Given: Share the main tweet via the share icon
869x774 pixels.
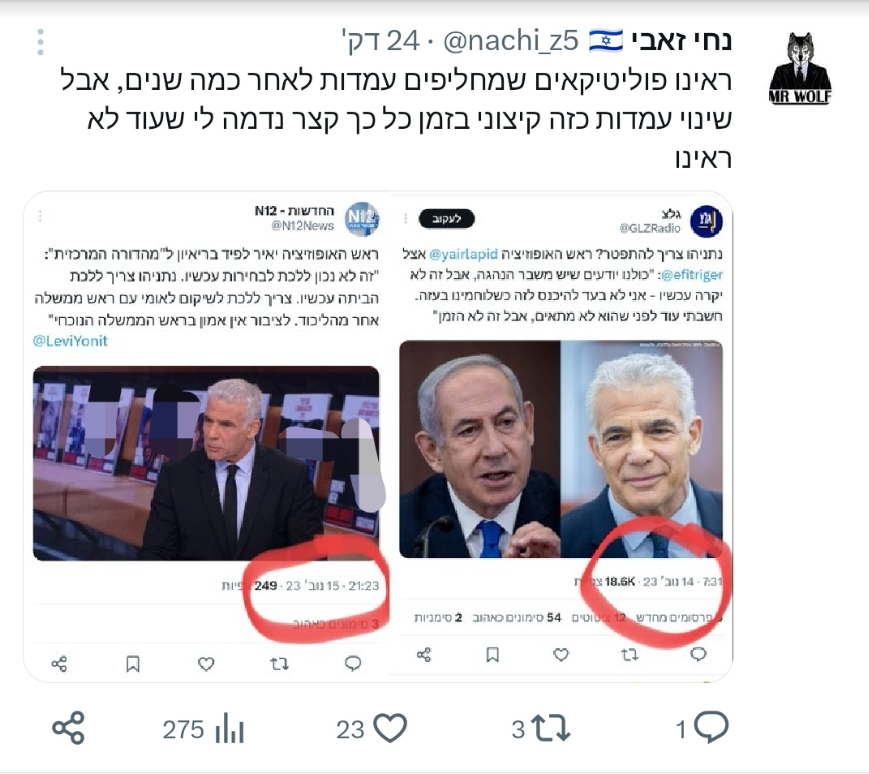Looking at the screenshot, I should 68,728.
